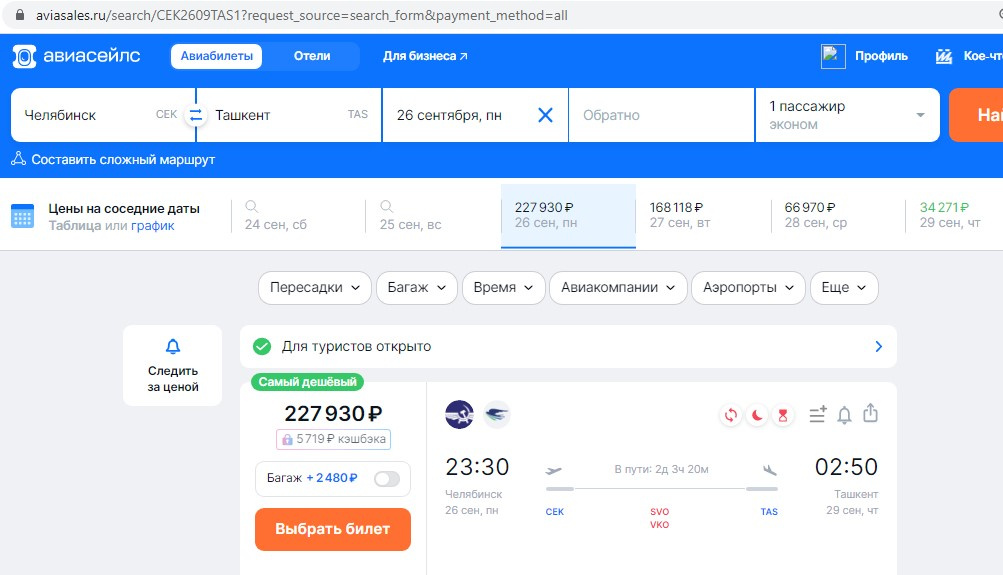Screen dimensions: 1003x575
Task: Clear the departure date 26 сентября
Action: tap(545, 115)
